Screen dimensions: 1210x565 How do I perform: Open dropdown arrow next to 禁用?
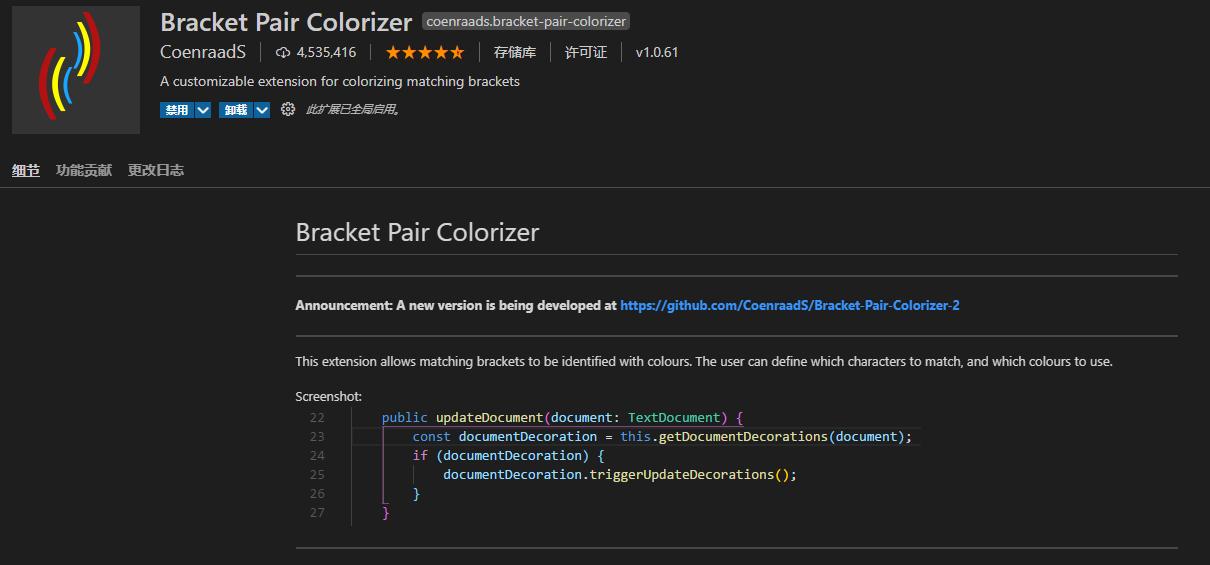click(203, 110)
